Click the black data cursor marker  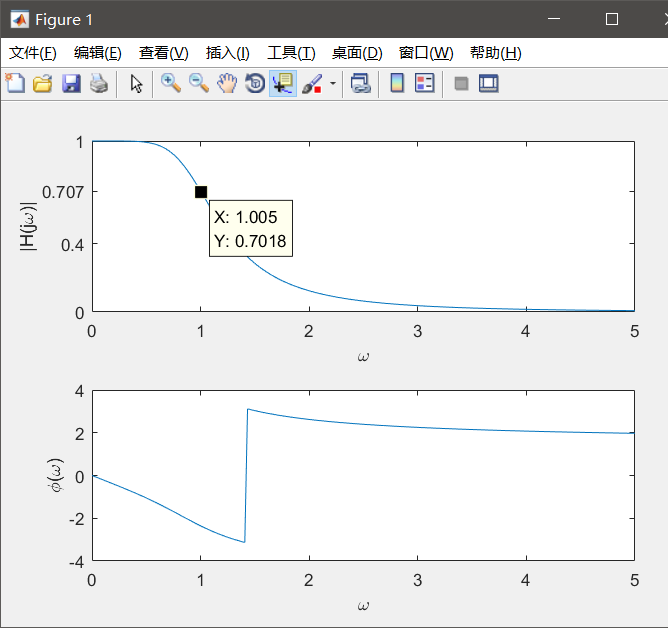201,192
